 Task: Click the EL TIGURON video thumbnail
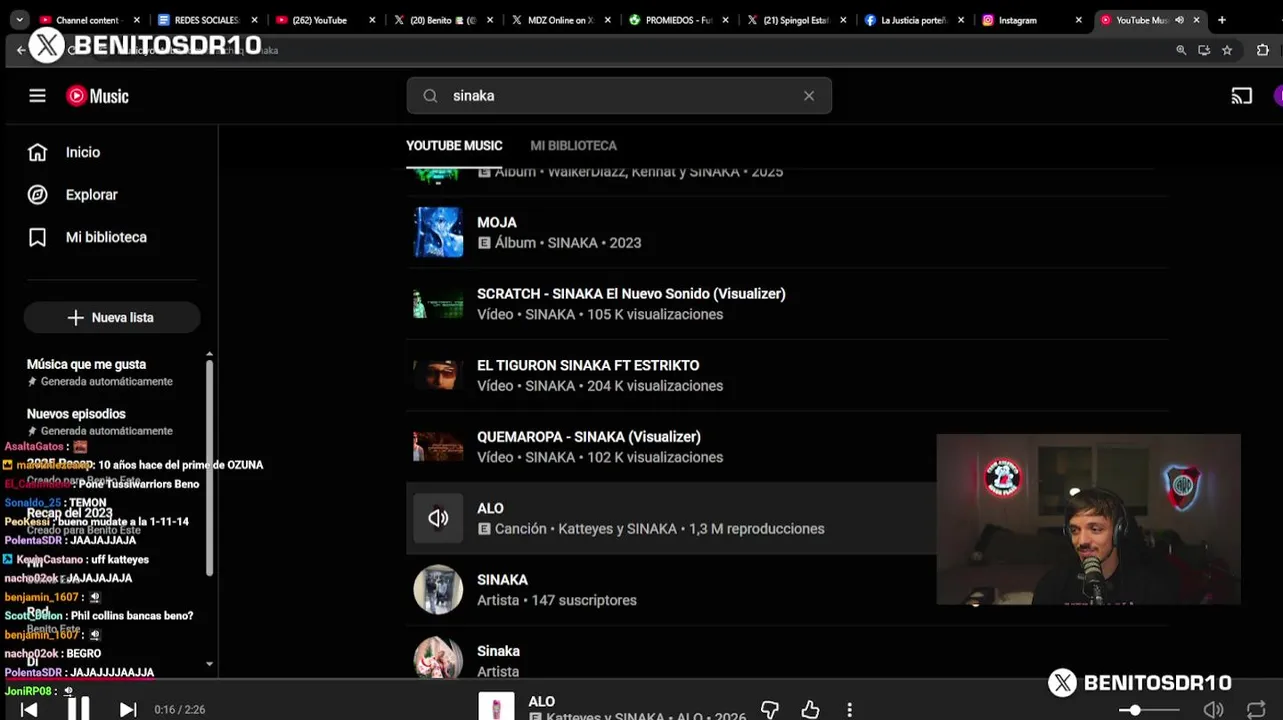pos(438,375)
